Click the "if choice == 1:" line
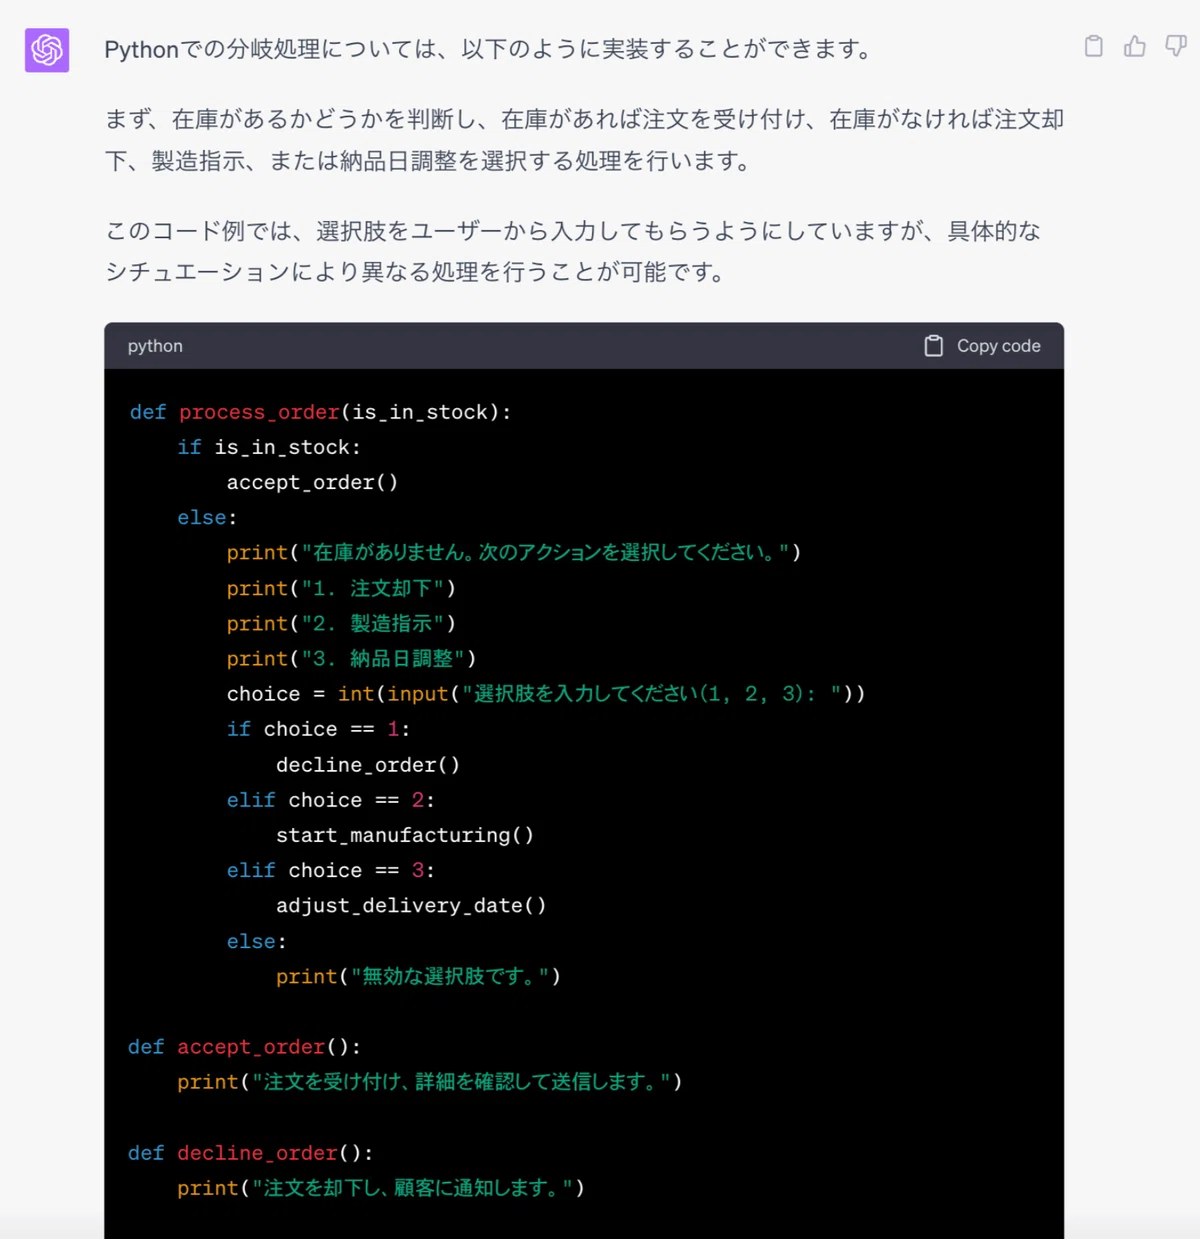The height and width of the screenshot is (1239, 1200). coord(318,729)
